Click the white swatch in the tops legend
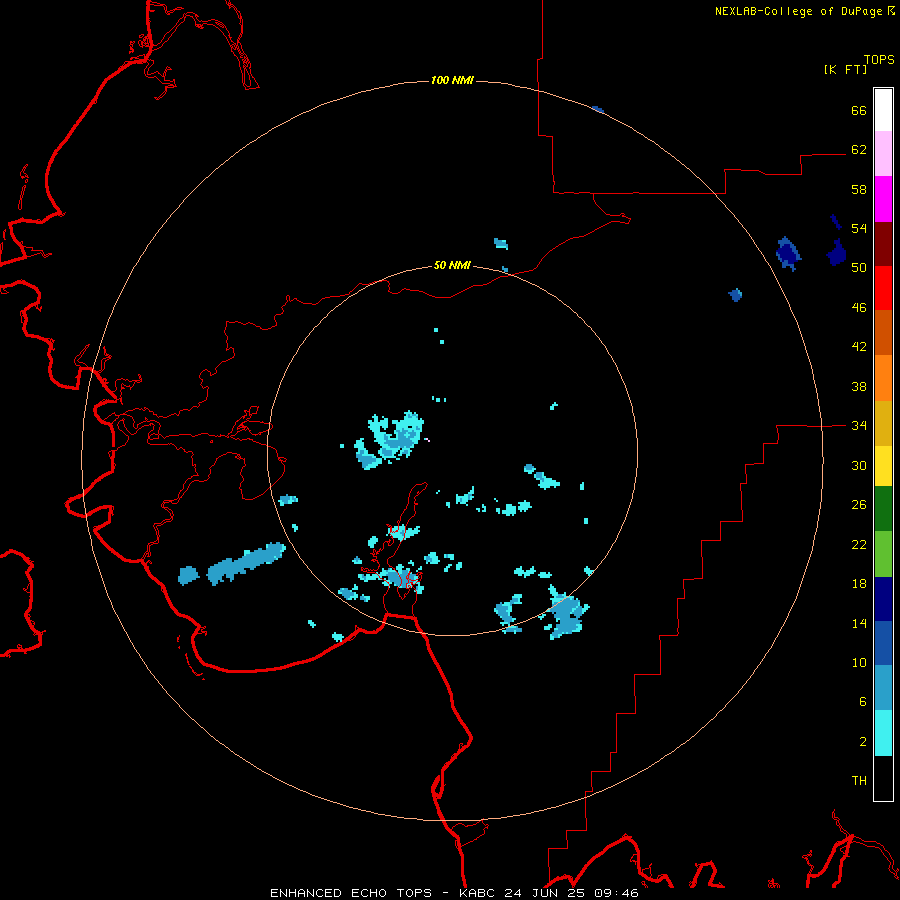This screenshot has height=900, width=900. (883, 110)
